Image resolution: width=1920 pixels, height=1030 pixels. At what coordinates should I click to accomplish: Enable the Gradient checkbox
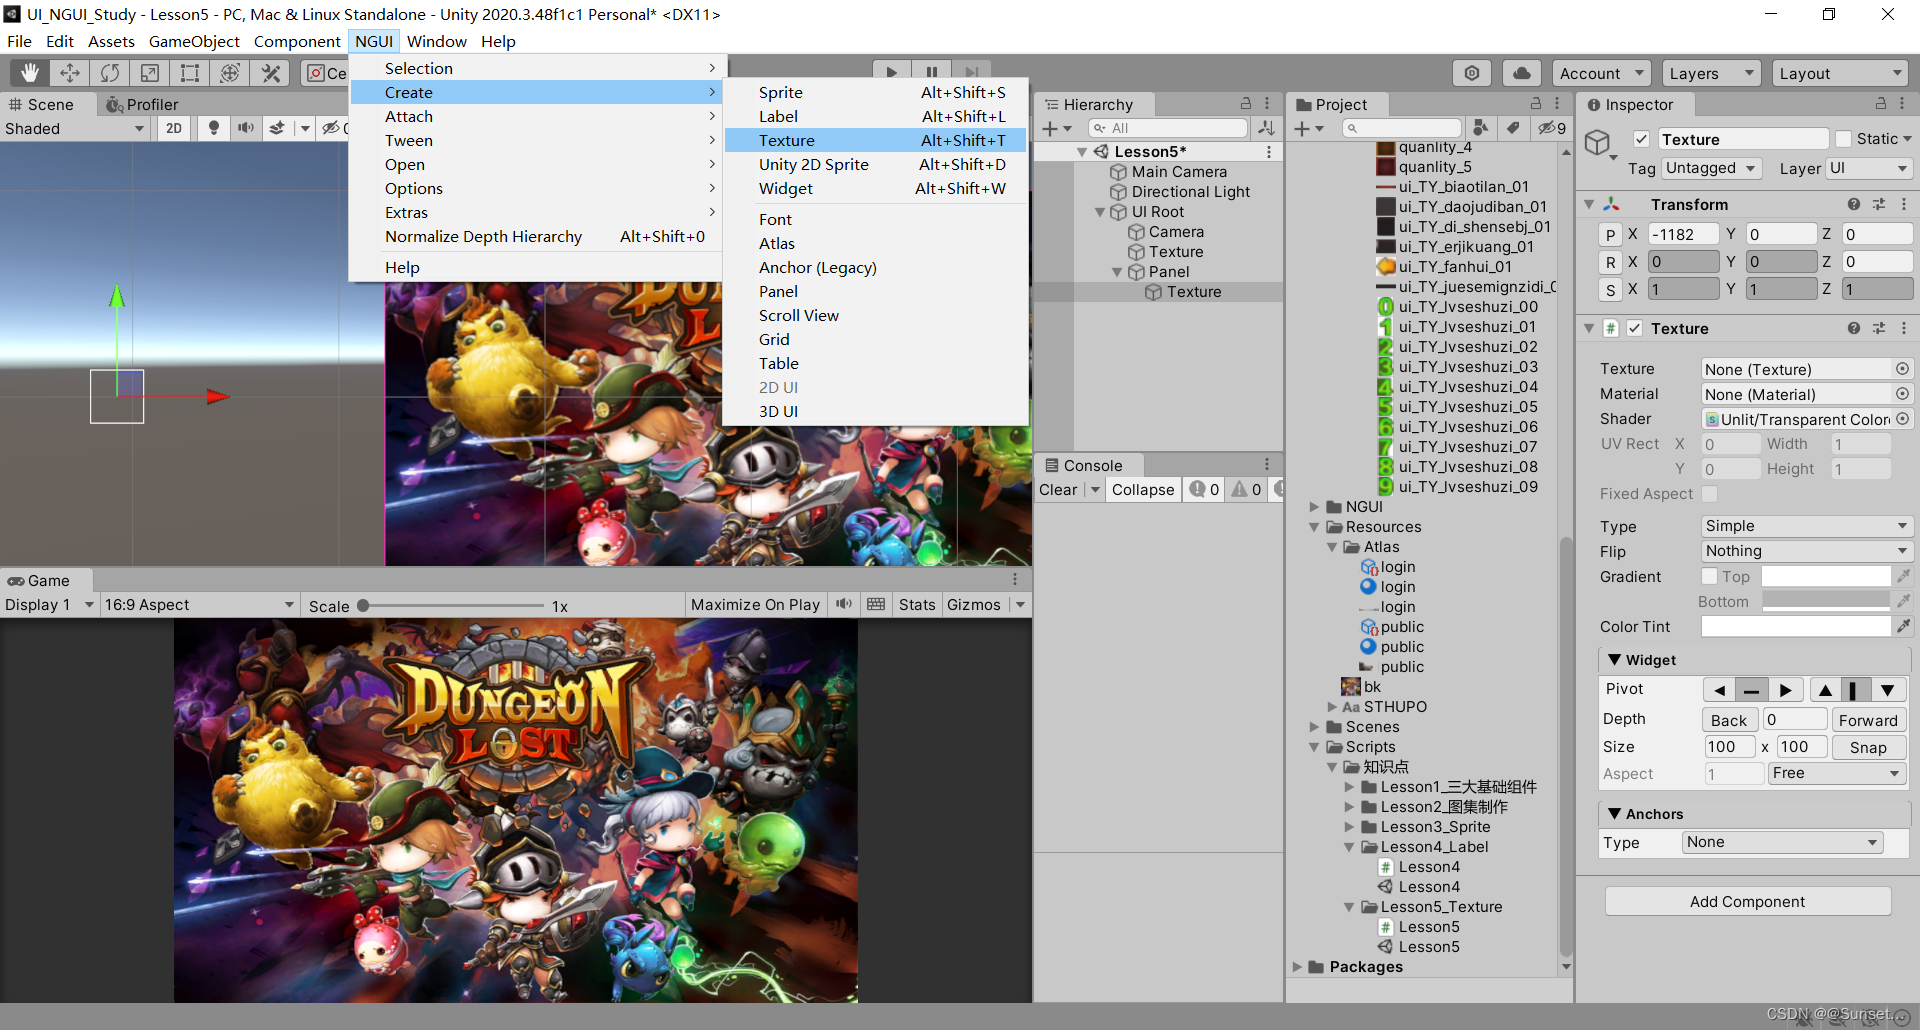(x=1710, y=576)
